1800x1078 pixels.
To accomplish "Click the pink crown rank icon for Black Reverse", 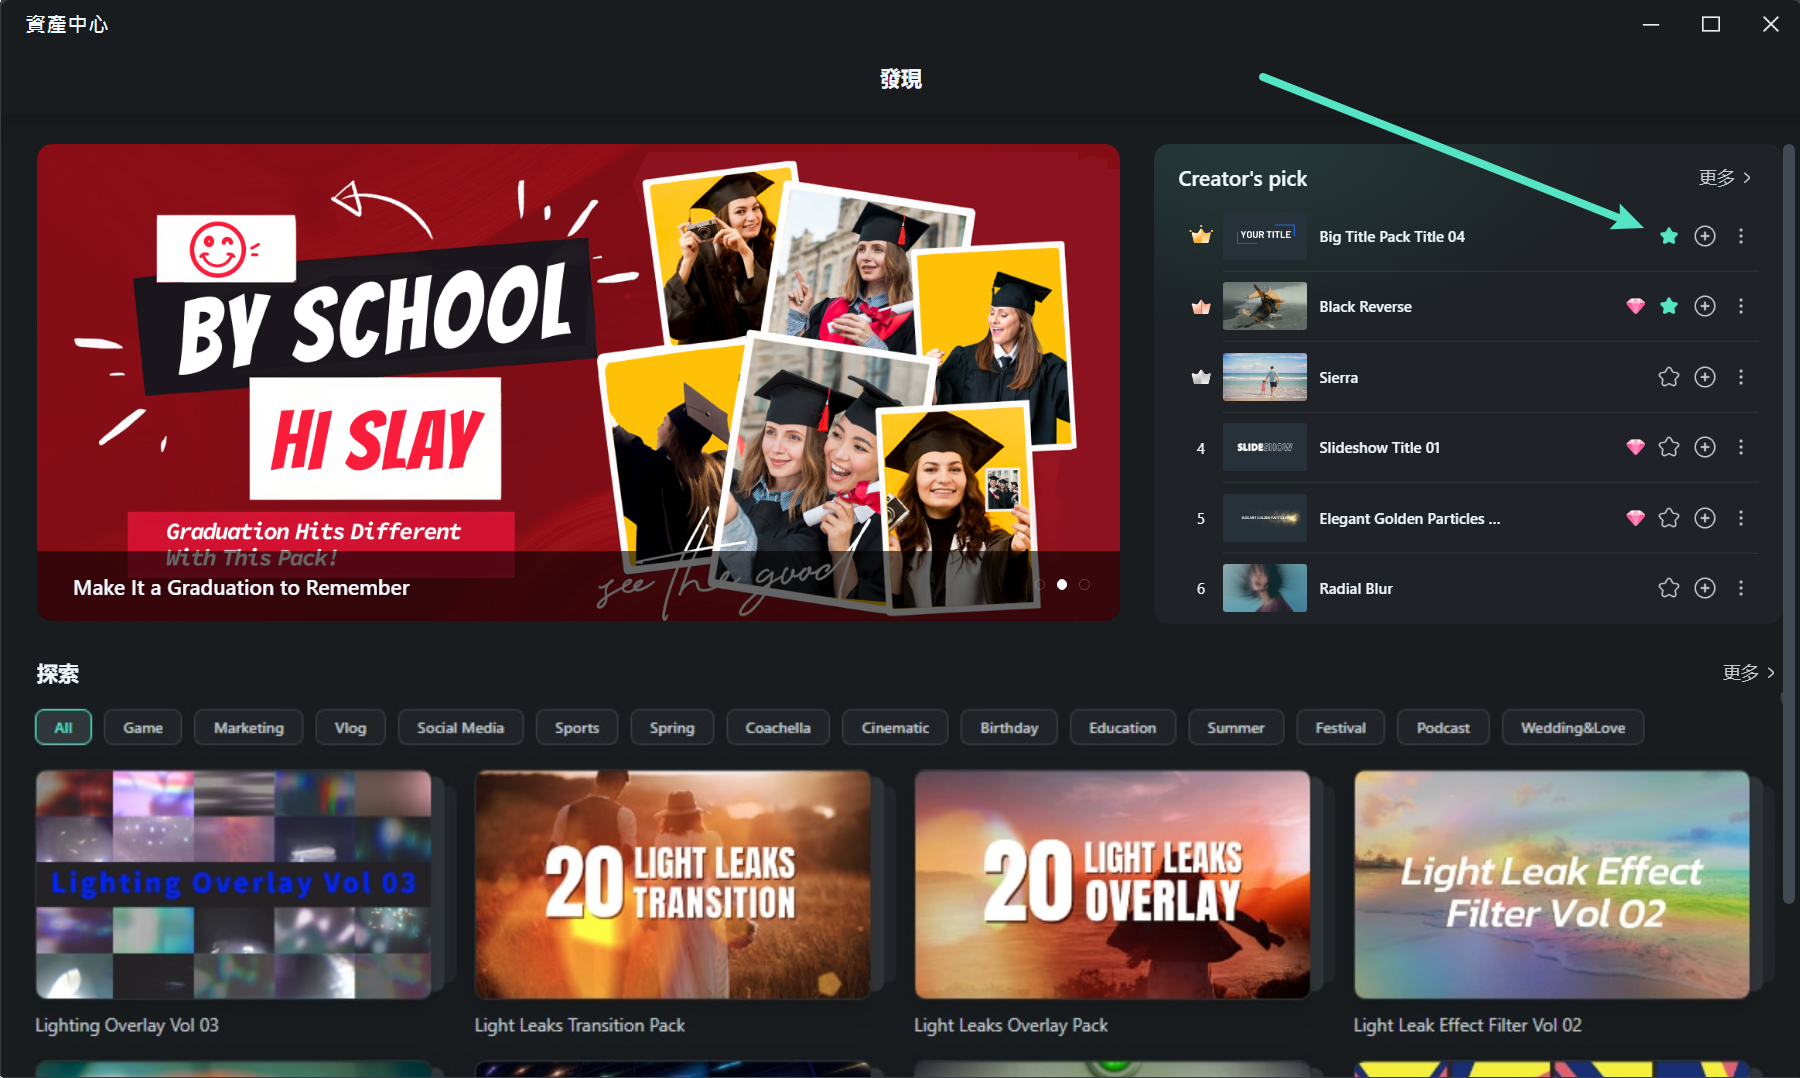I will point(1201,307).
